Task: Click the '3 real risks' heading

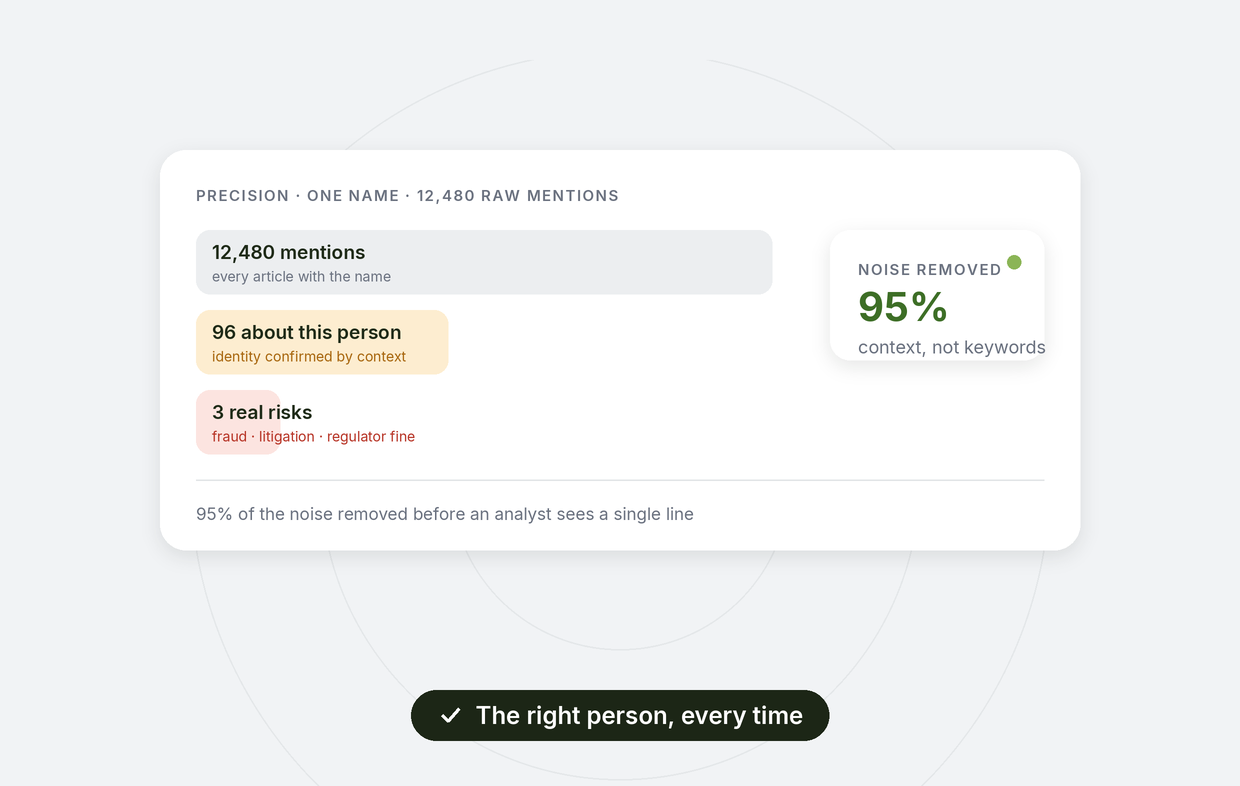Action: pyautogui.click(x=262, y=413)
